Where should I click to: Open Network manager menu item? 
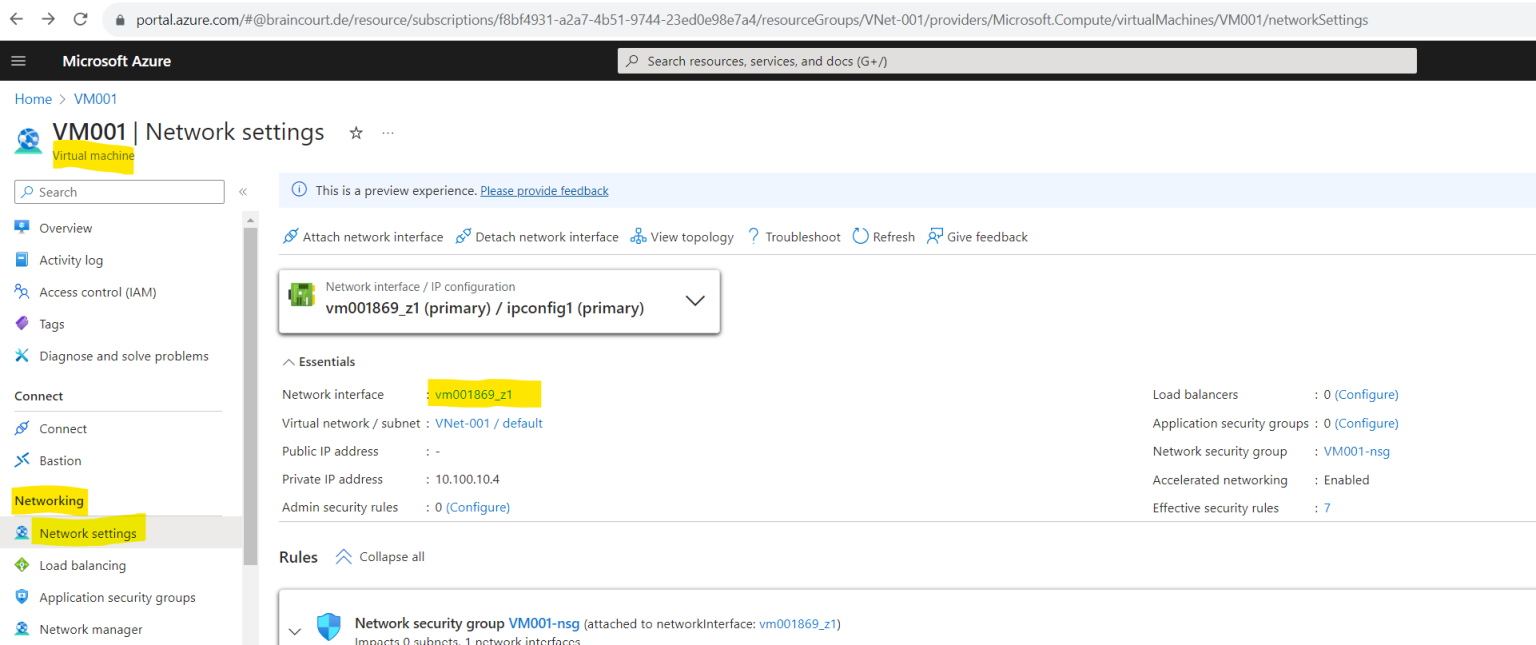click(91, 629)
